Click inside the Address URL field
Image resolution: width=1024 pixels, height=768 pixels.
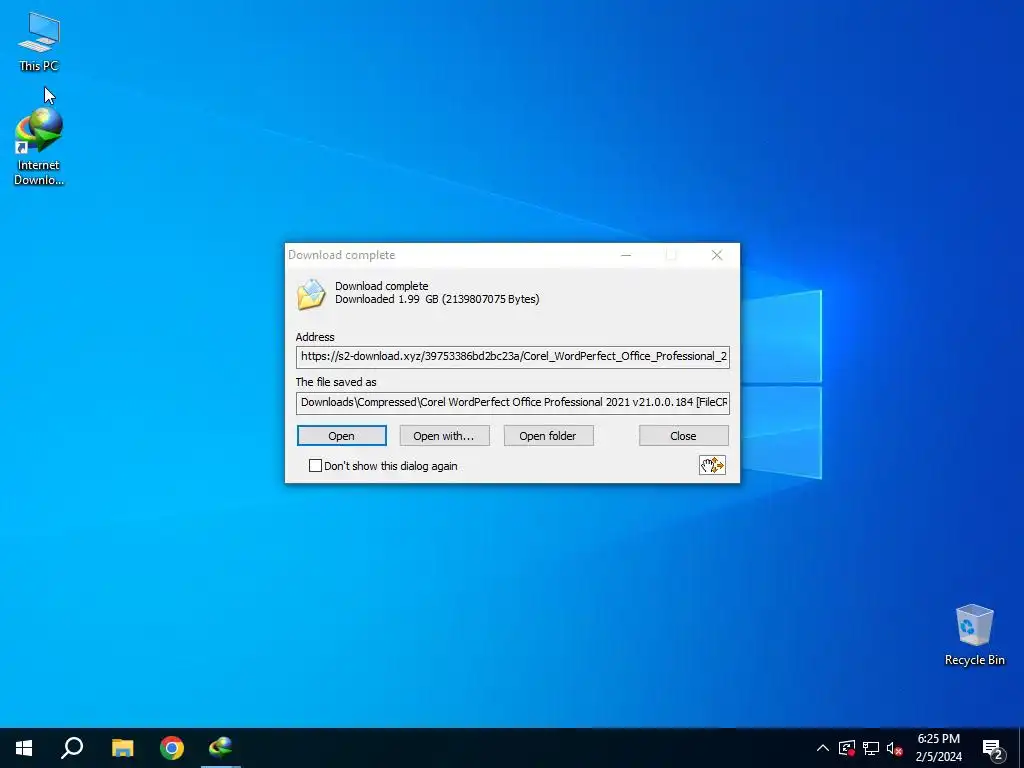click(513, 357)
